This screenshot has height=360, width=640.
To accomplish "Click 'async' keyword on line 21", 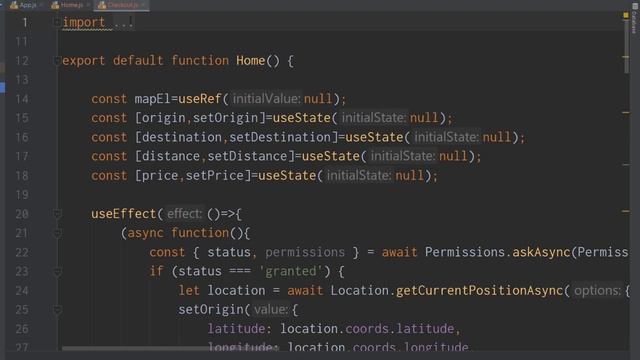I will tap(145, 233).
